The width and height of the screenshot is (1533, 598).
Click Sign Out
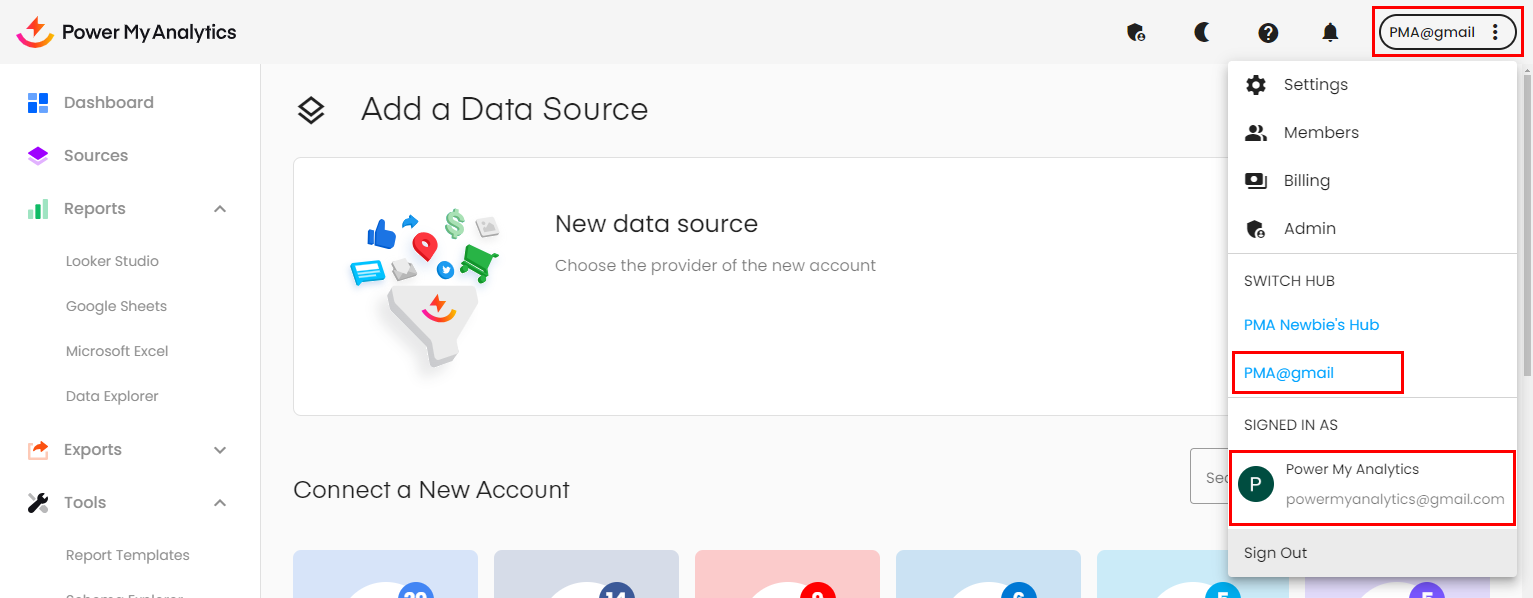1275,553
